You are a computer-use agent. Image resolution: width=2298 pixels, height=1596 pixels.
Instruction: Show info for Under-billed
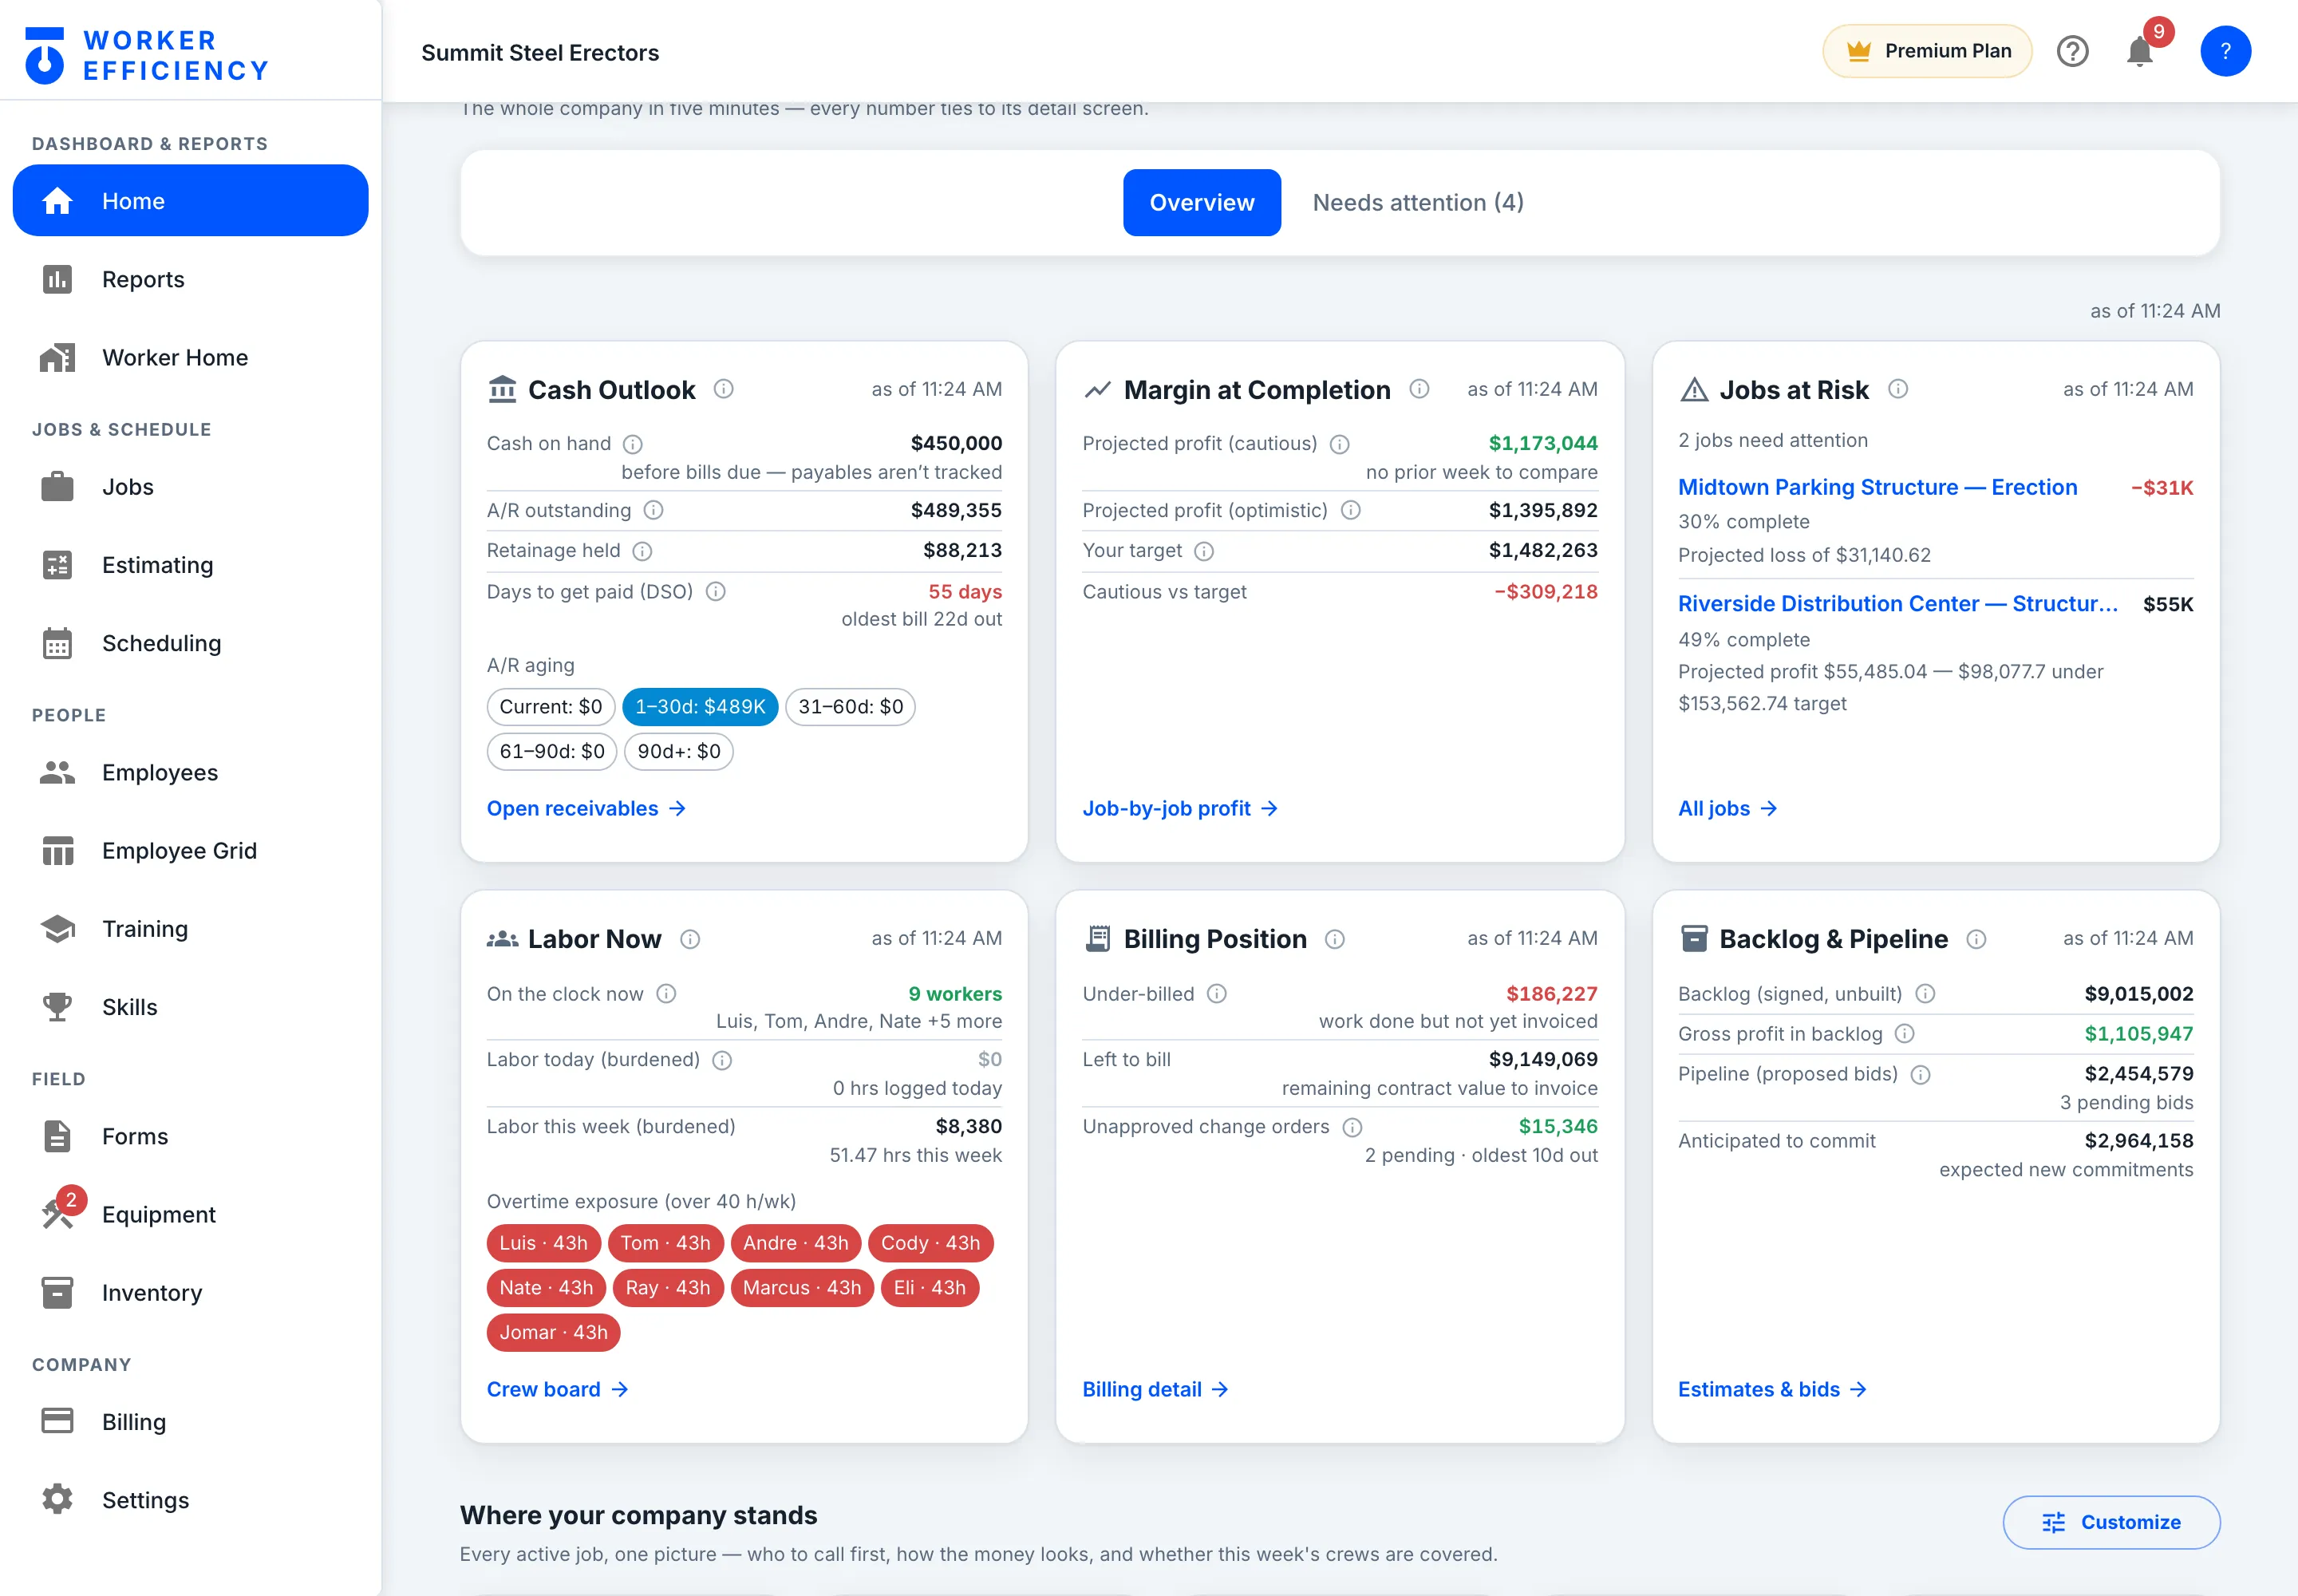point(1217,994)
